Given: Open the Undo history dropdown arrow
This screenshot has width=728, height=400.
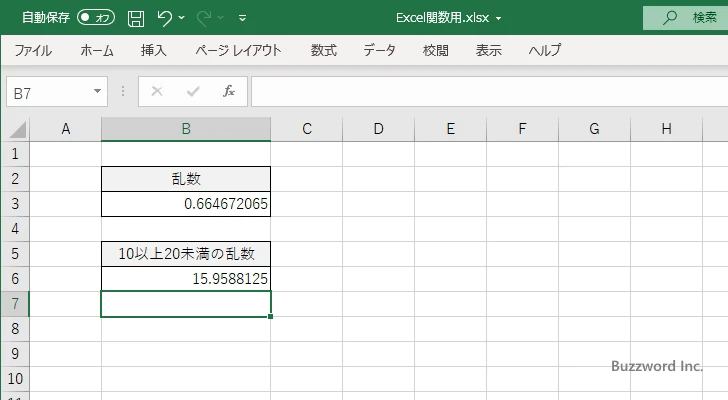Looking at the screenshot, I should (182, 18).
